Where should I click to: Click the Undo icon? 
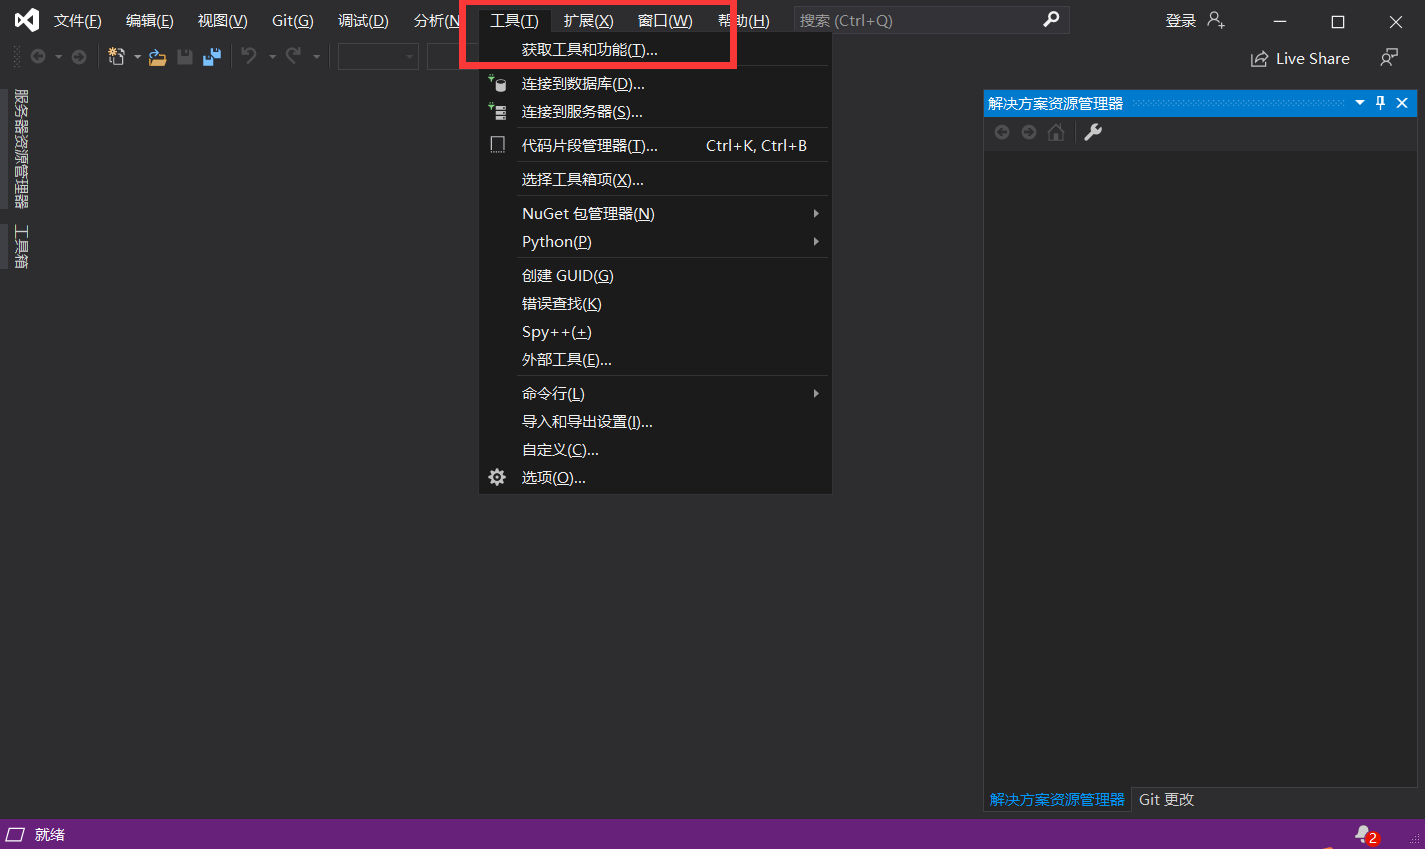(248, 58)
